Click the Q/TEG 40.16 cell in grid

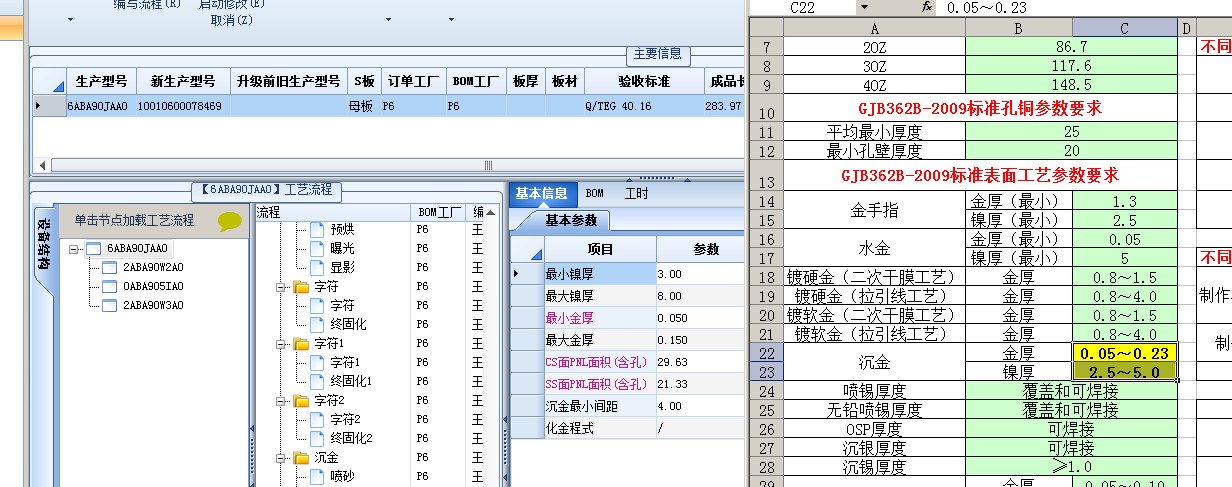643,105
